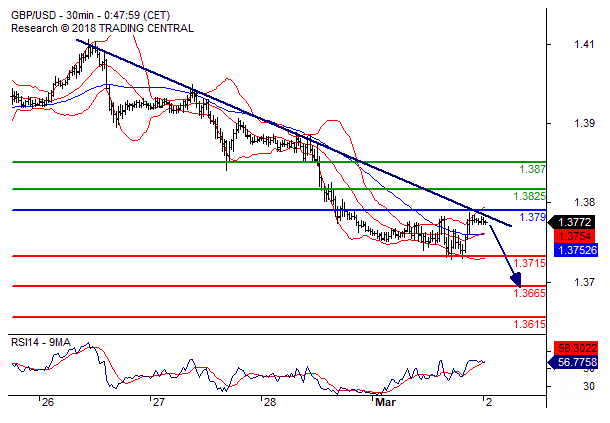Select the 1.3615 red support label
The height and width of the screenshot is (423, 610).
529,324
